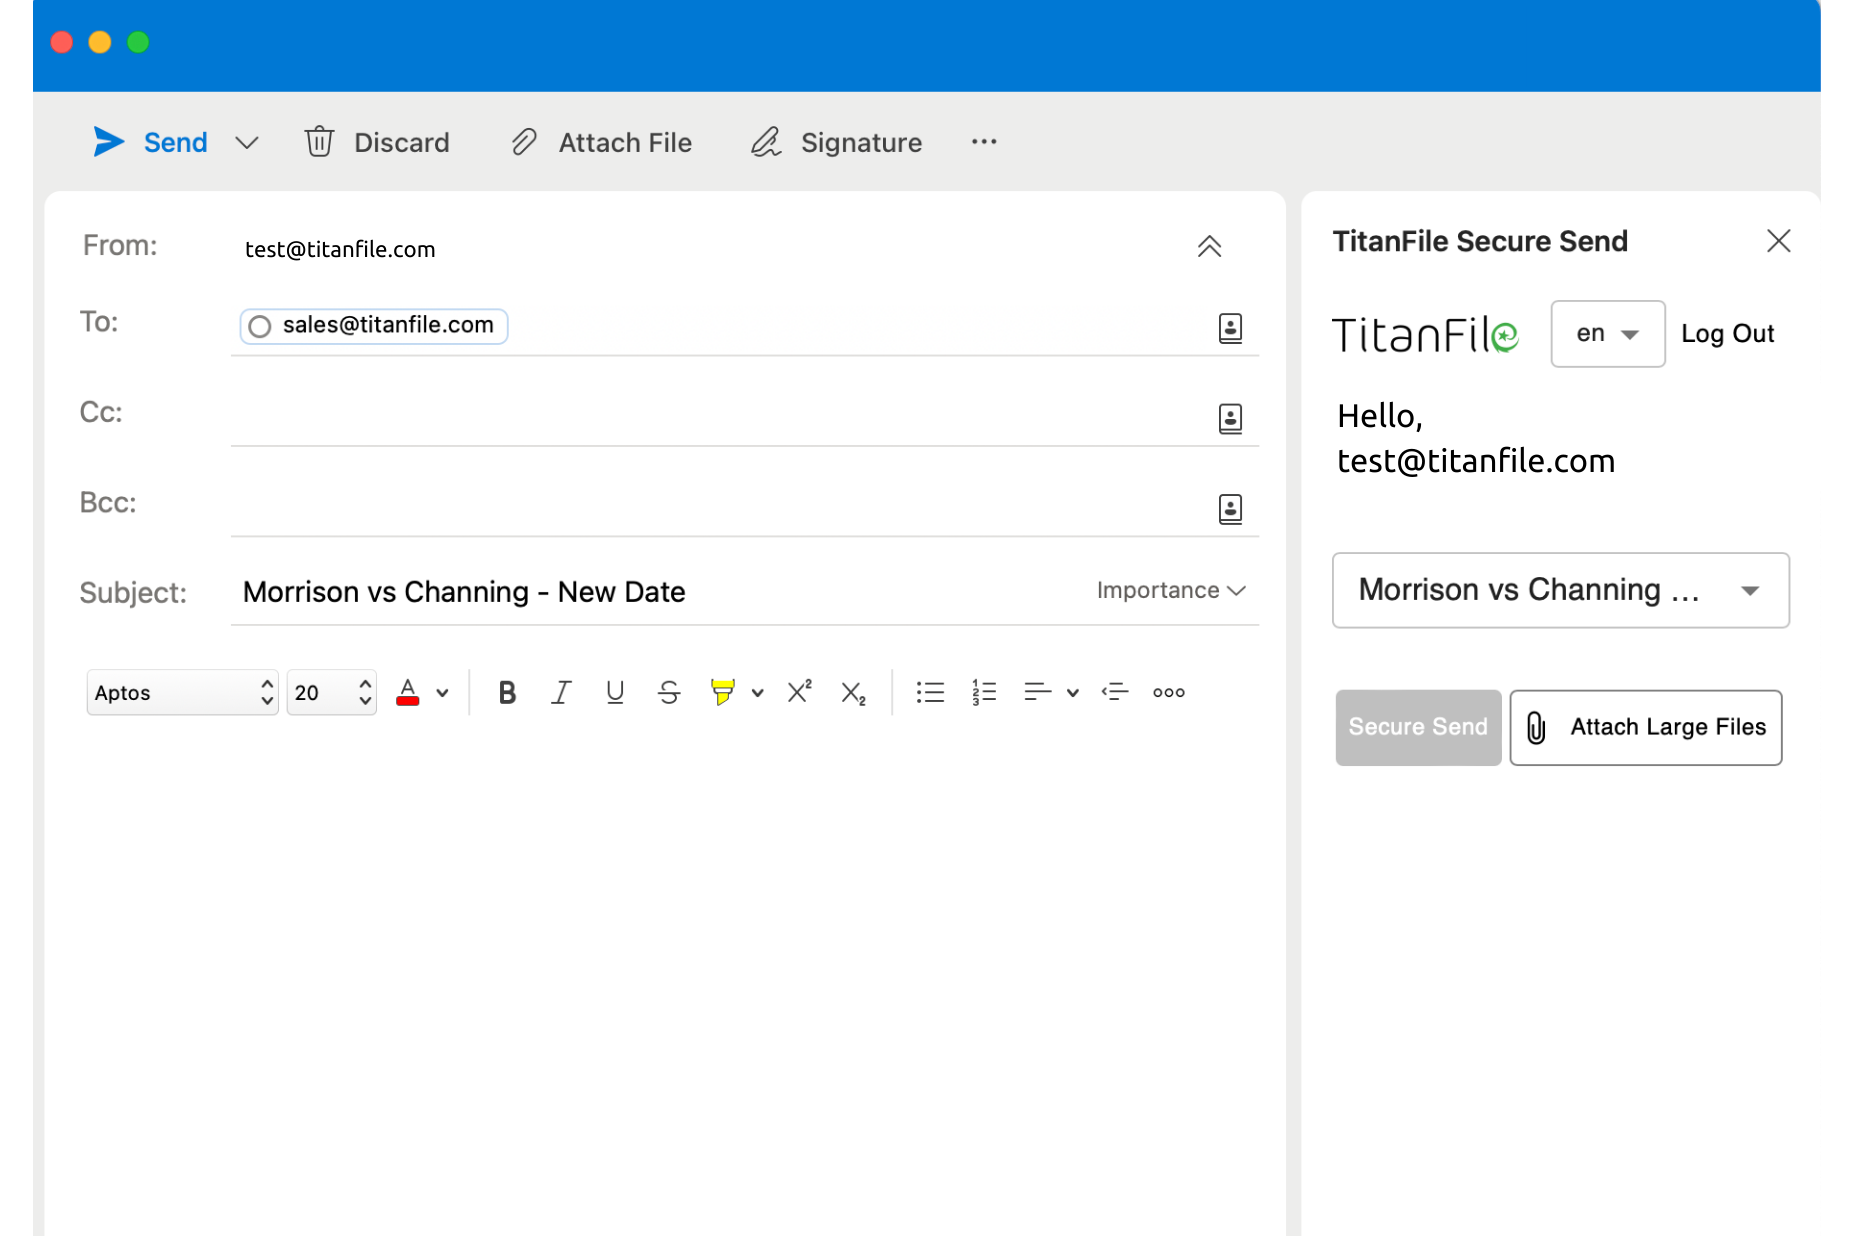Click the green fullscreen window button
1854x1236 pixels.
[x=138, y=42]
